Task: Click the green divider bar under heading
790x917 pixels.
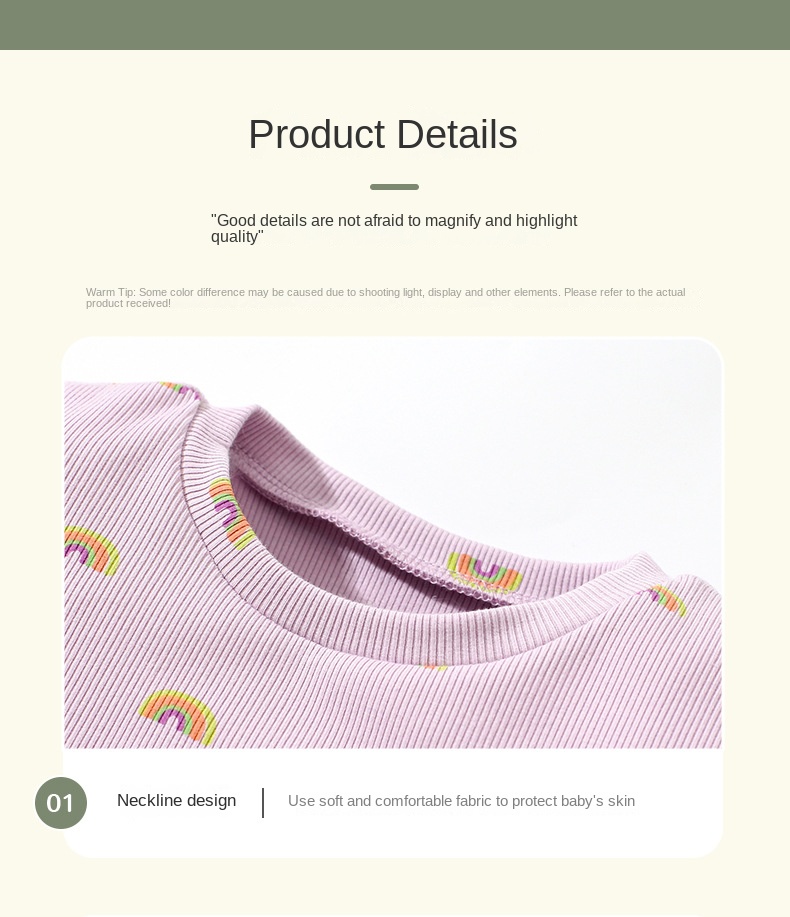Action: (x=394, y=187)
